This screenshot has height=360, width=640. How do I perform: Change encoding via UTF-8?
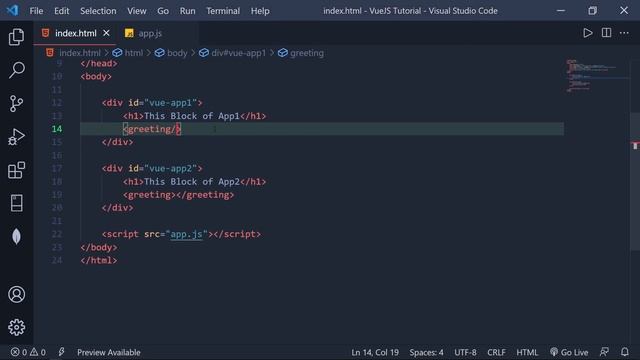(x=465, y=352)
